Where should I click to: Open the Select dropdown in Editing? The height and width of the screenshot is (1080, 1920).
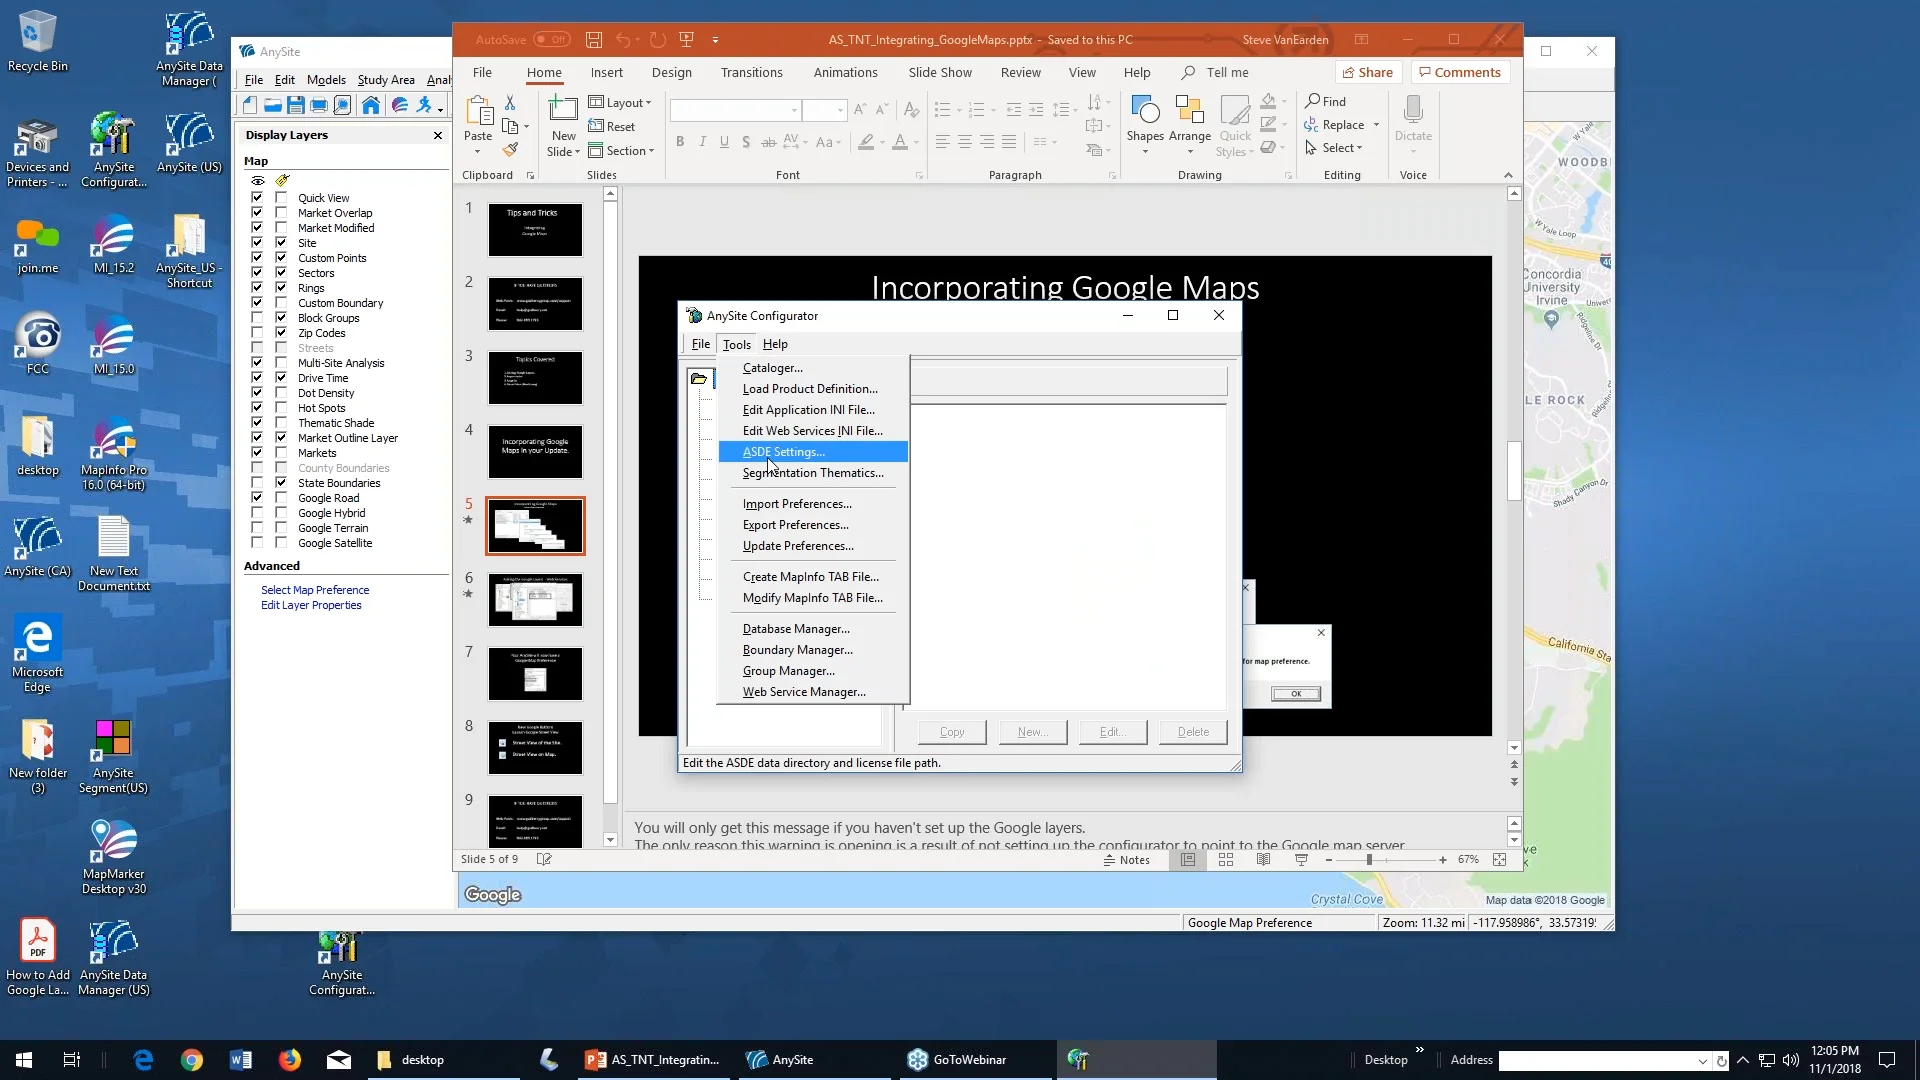pyautogui.click(x=1334, y=148)
